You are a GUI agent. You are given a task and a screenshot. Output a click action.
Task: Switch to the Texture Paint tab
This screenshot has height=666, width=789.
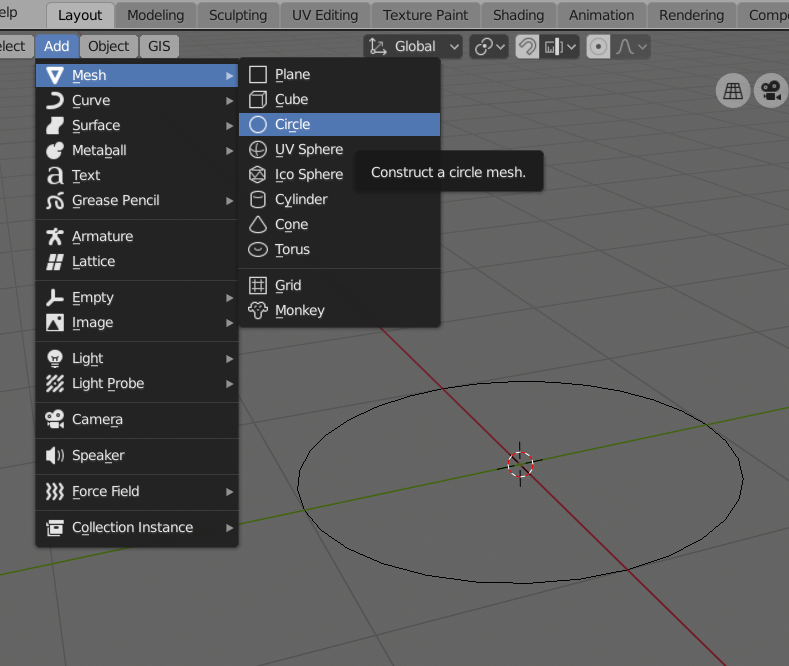(x=426, y=16)
